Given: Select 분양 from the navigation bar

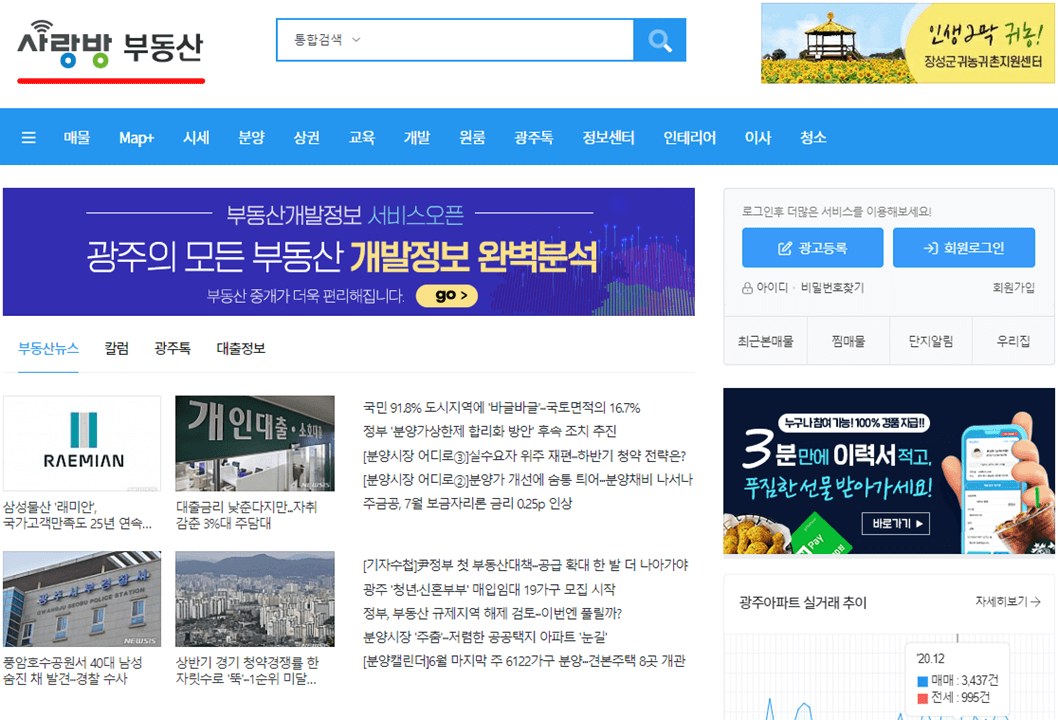Looking at the screenshot, I should [252, 137].
